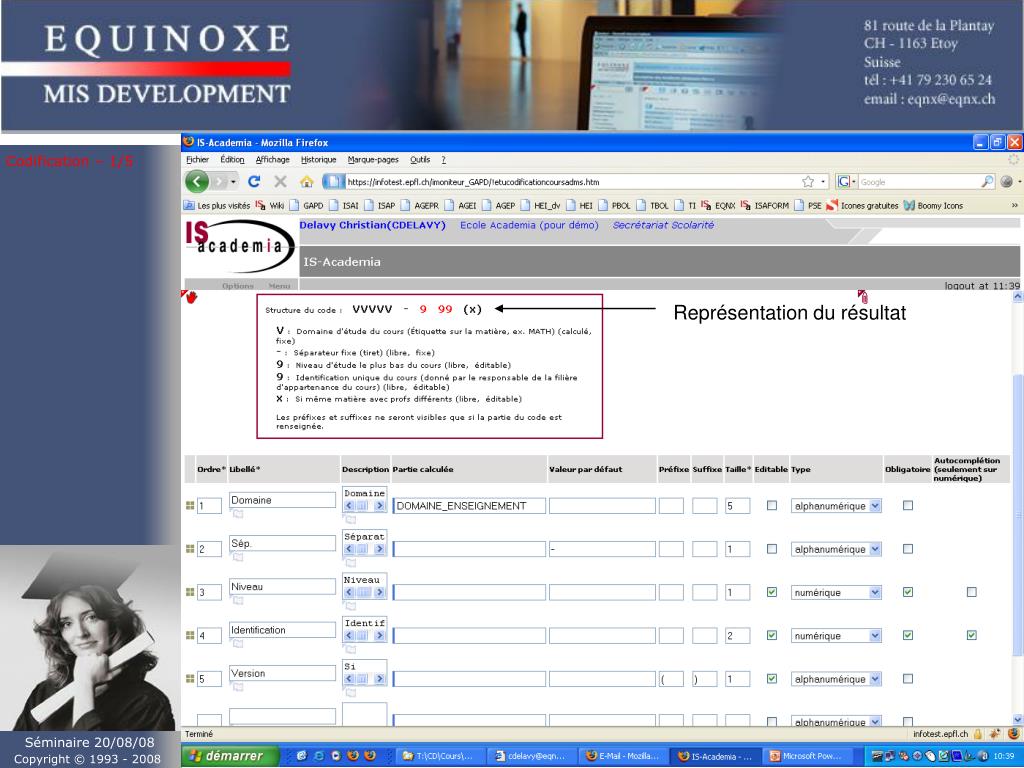The width and height of the screenshot is (1024, 768).
Task: Open the GAPD bookmark
Action: tap(307, 206)
